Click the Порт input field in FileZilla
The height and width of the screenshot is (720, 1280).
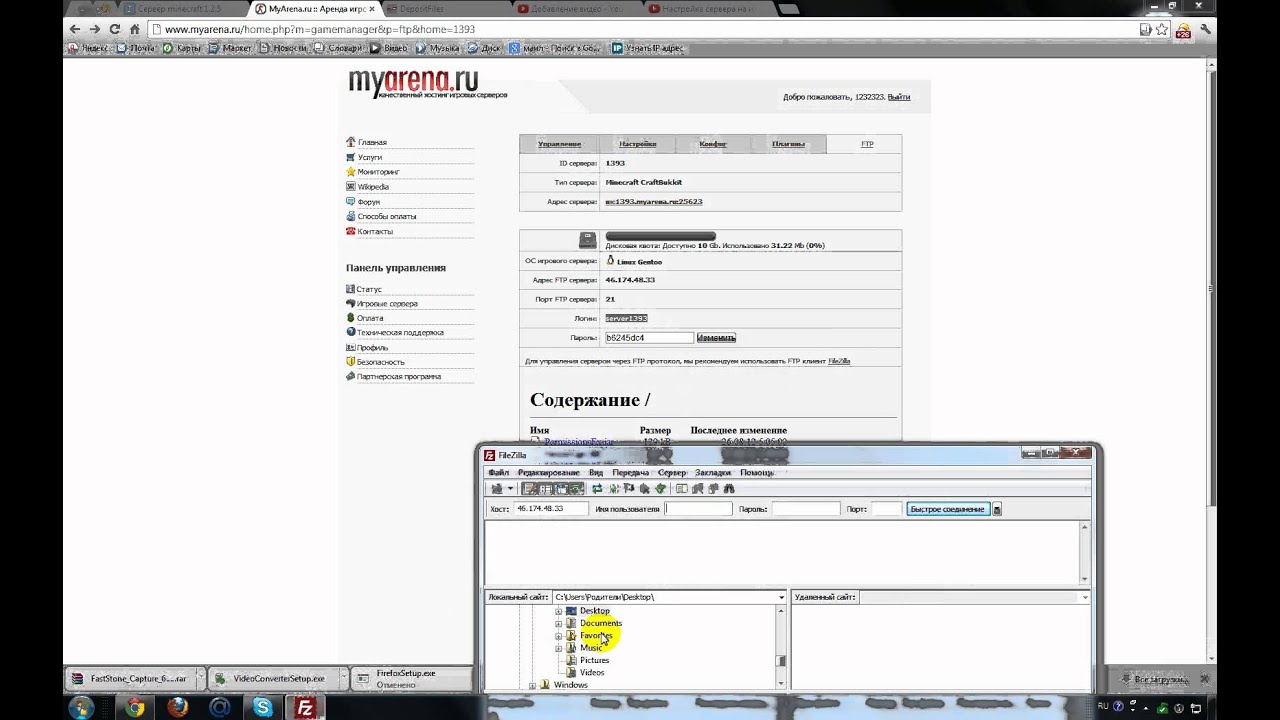887,509
